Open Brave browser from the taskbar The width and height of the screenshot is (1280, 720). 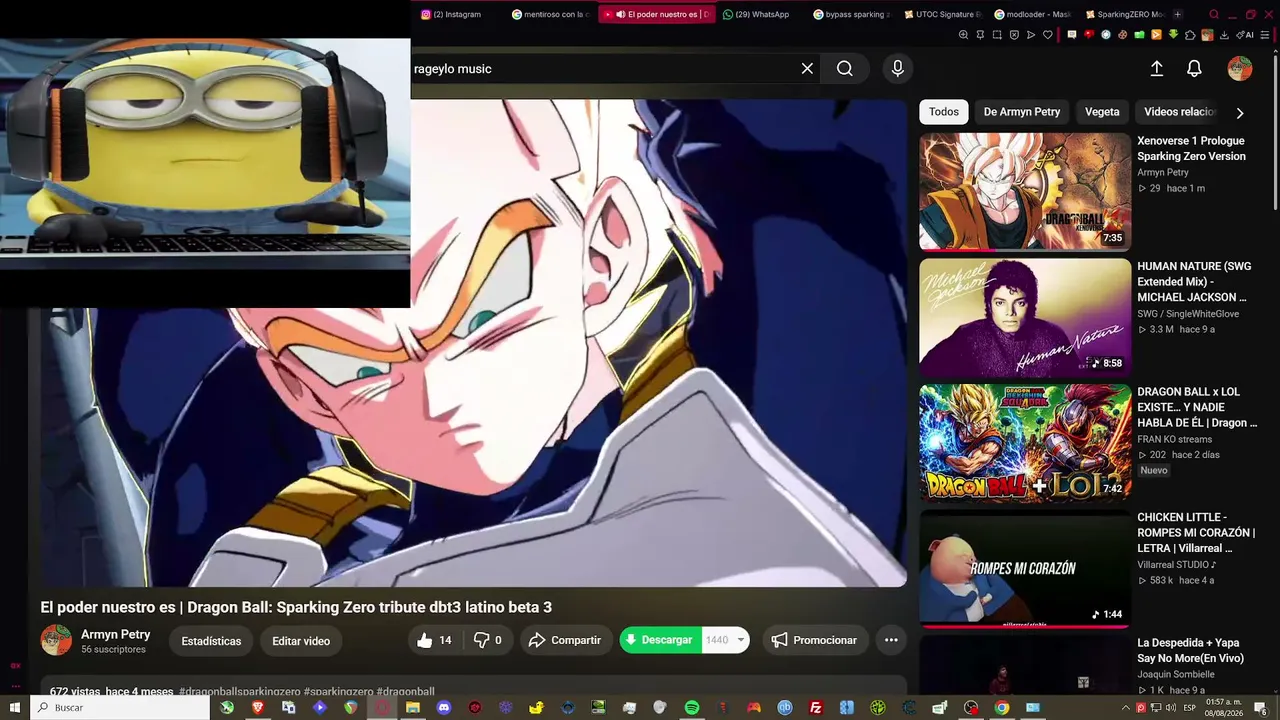point(258,708)
